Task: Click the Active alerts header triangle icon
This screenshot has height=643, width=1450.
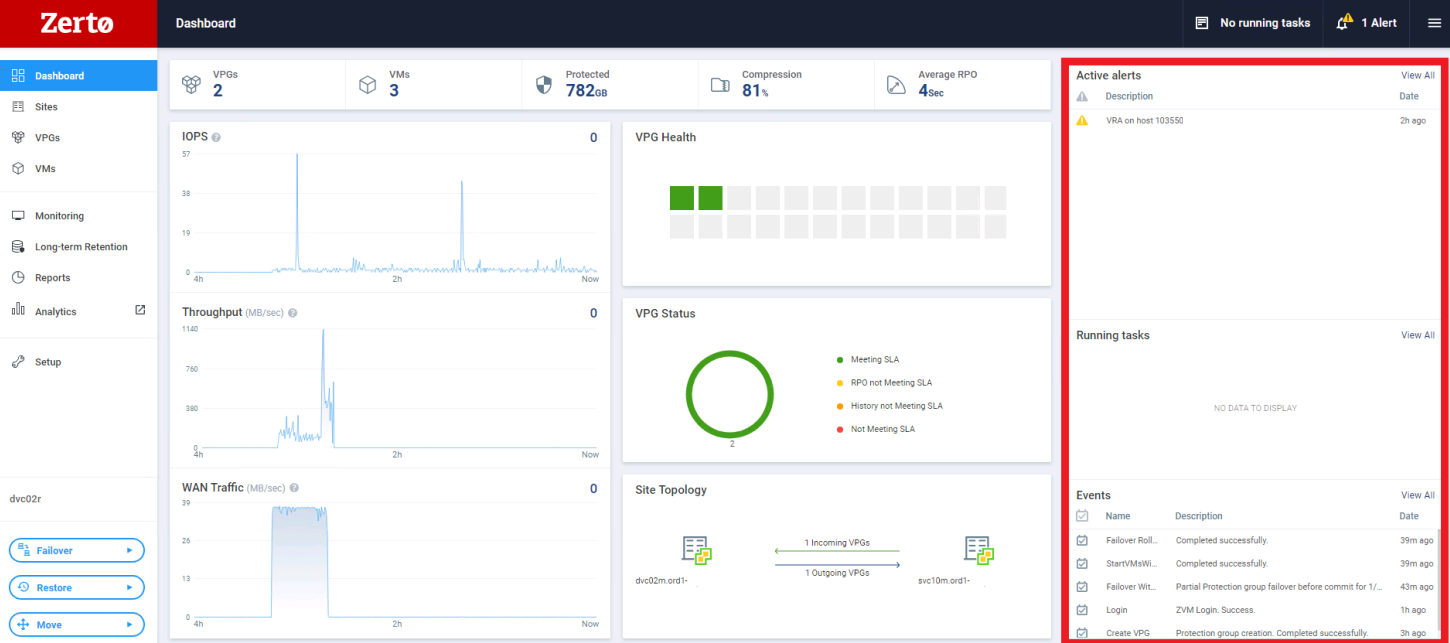Action: tap(1082, 96)
